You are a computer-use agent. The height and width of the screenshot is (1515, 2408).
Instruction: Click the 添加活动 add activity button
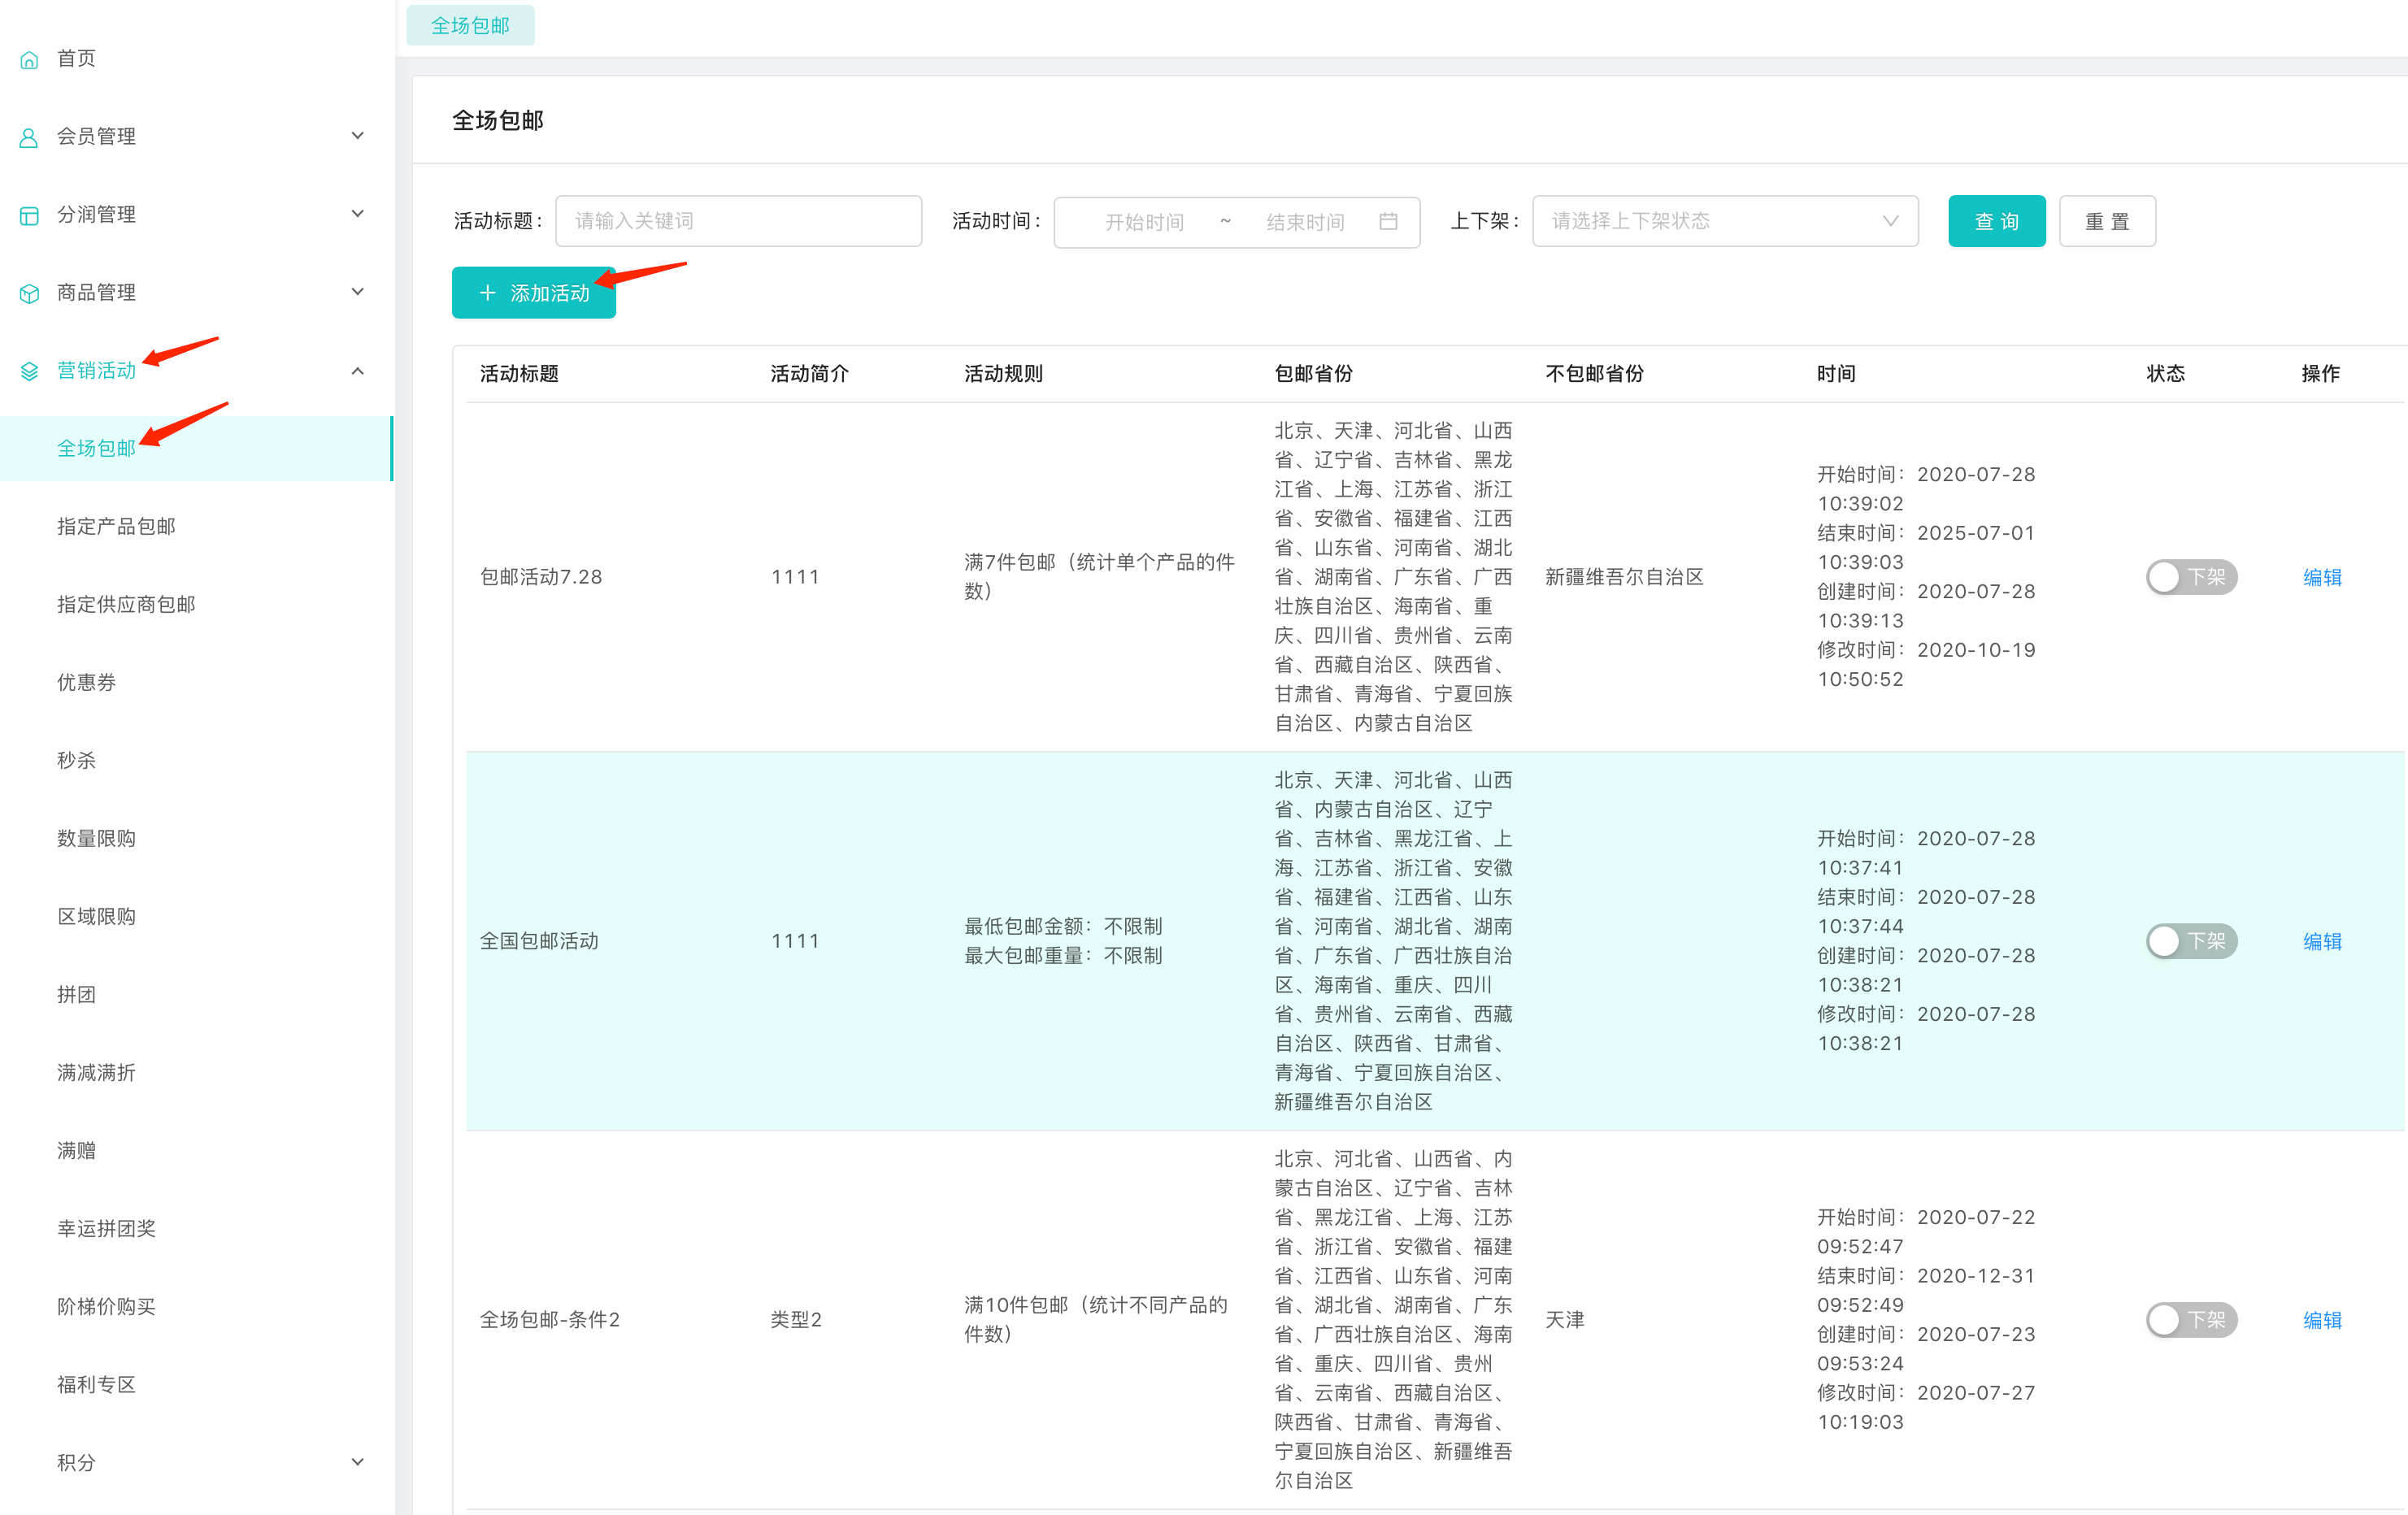coord(537,293)
